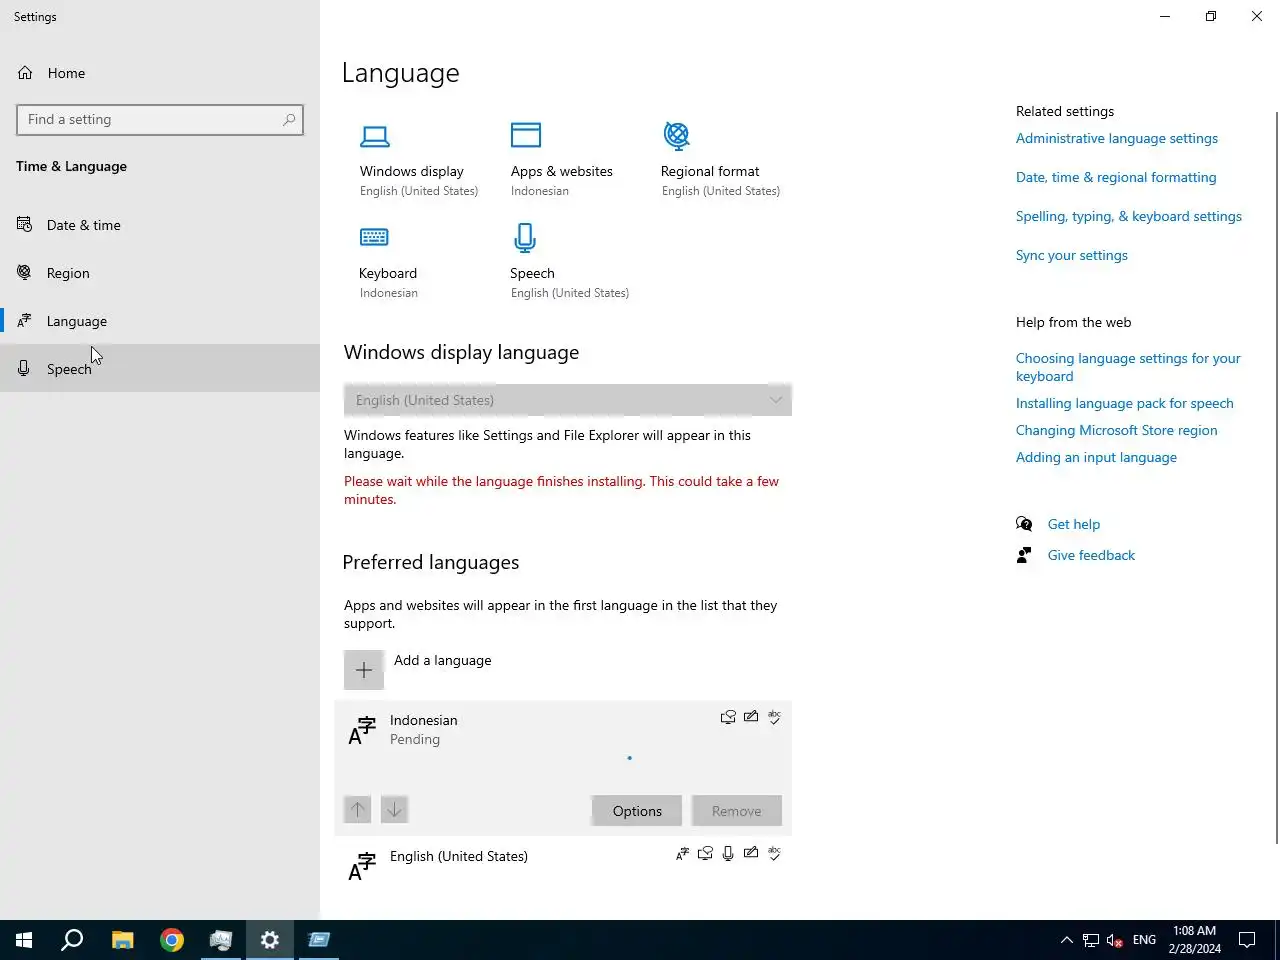
Task: Open Installing language pack for speech link
Action: pyautogui.click(x=1125, y=403)
